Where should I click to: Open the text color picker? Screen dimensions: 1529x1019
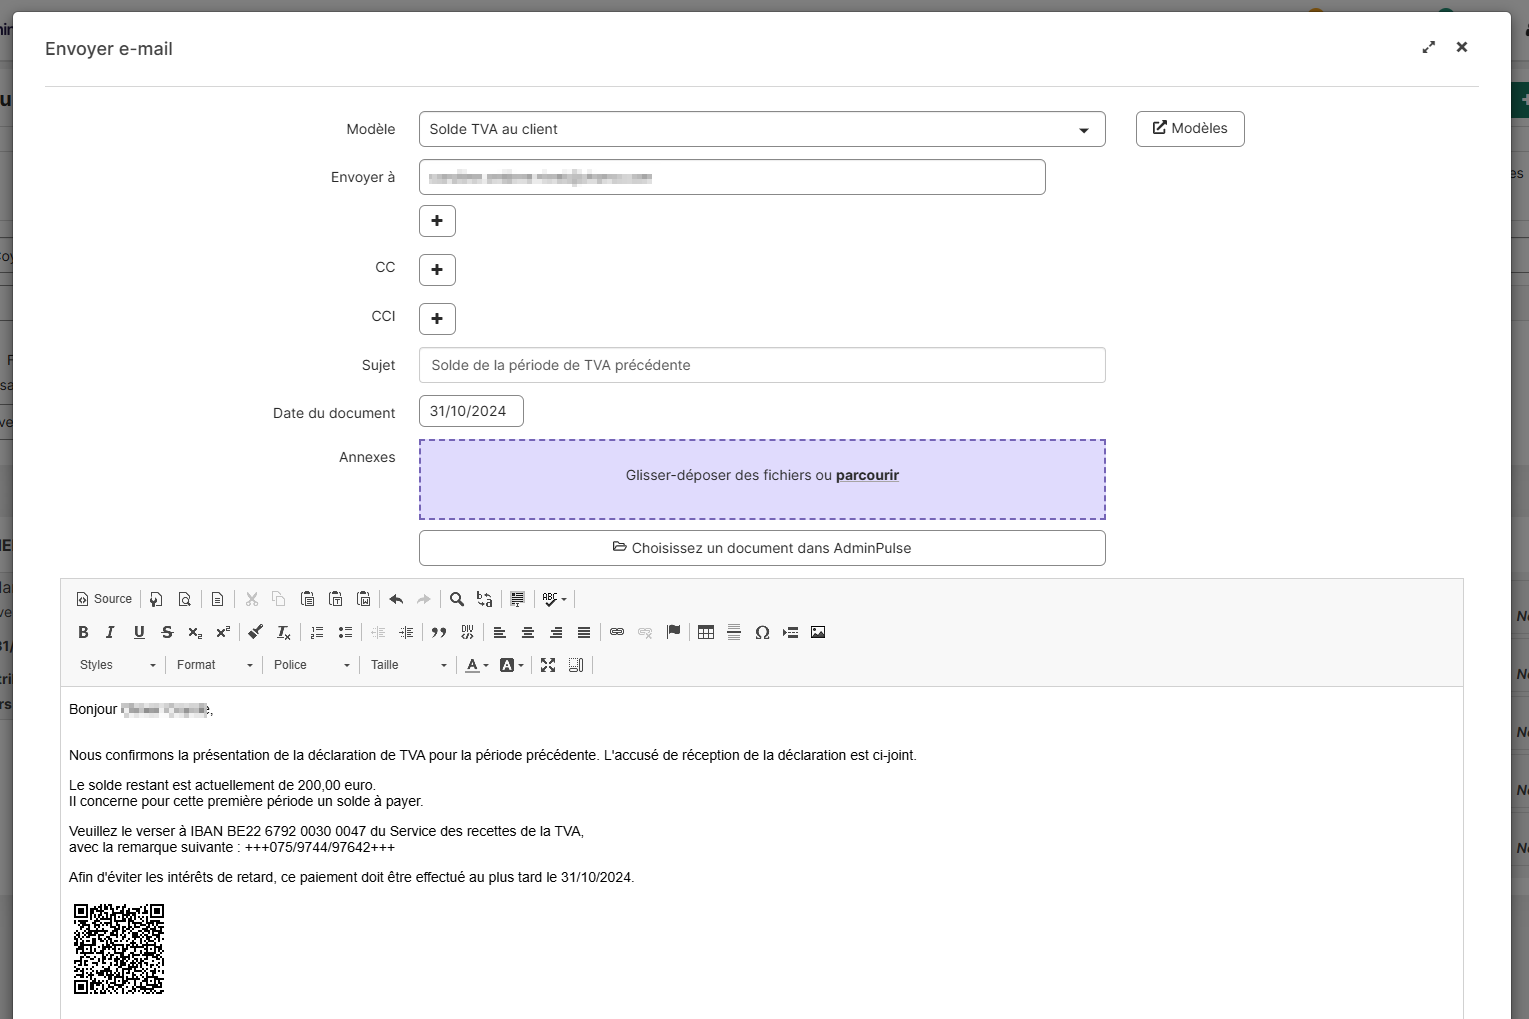(476, 665)
